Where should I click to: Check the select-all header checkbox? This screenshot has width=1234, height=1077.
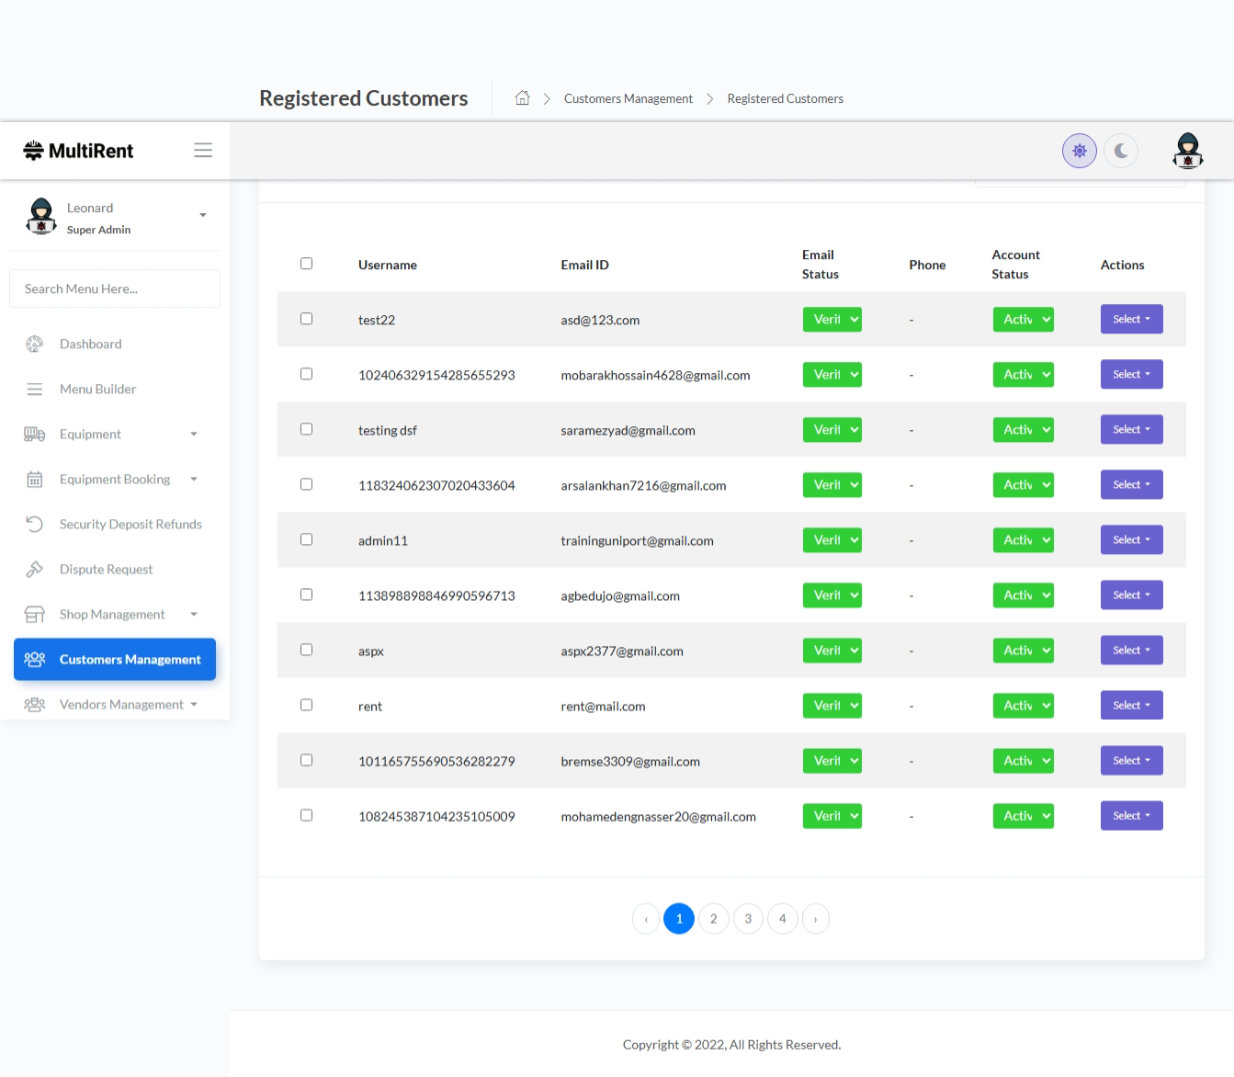(x=306, y=264)
